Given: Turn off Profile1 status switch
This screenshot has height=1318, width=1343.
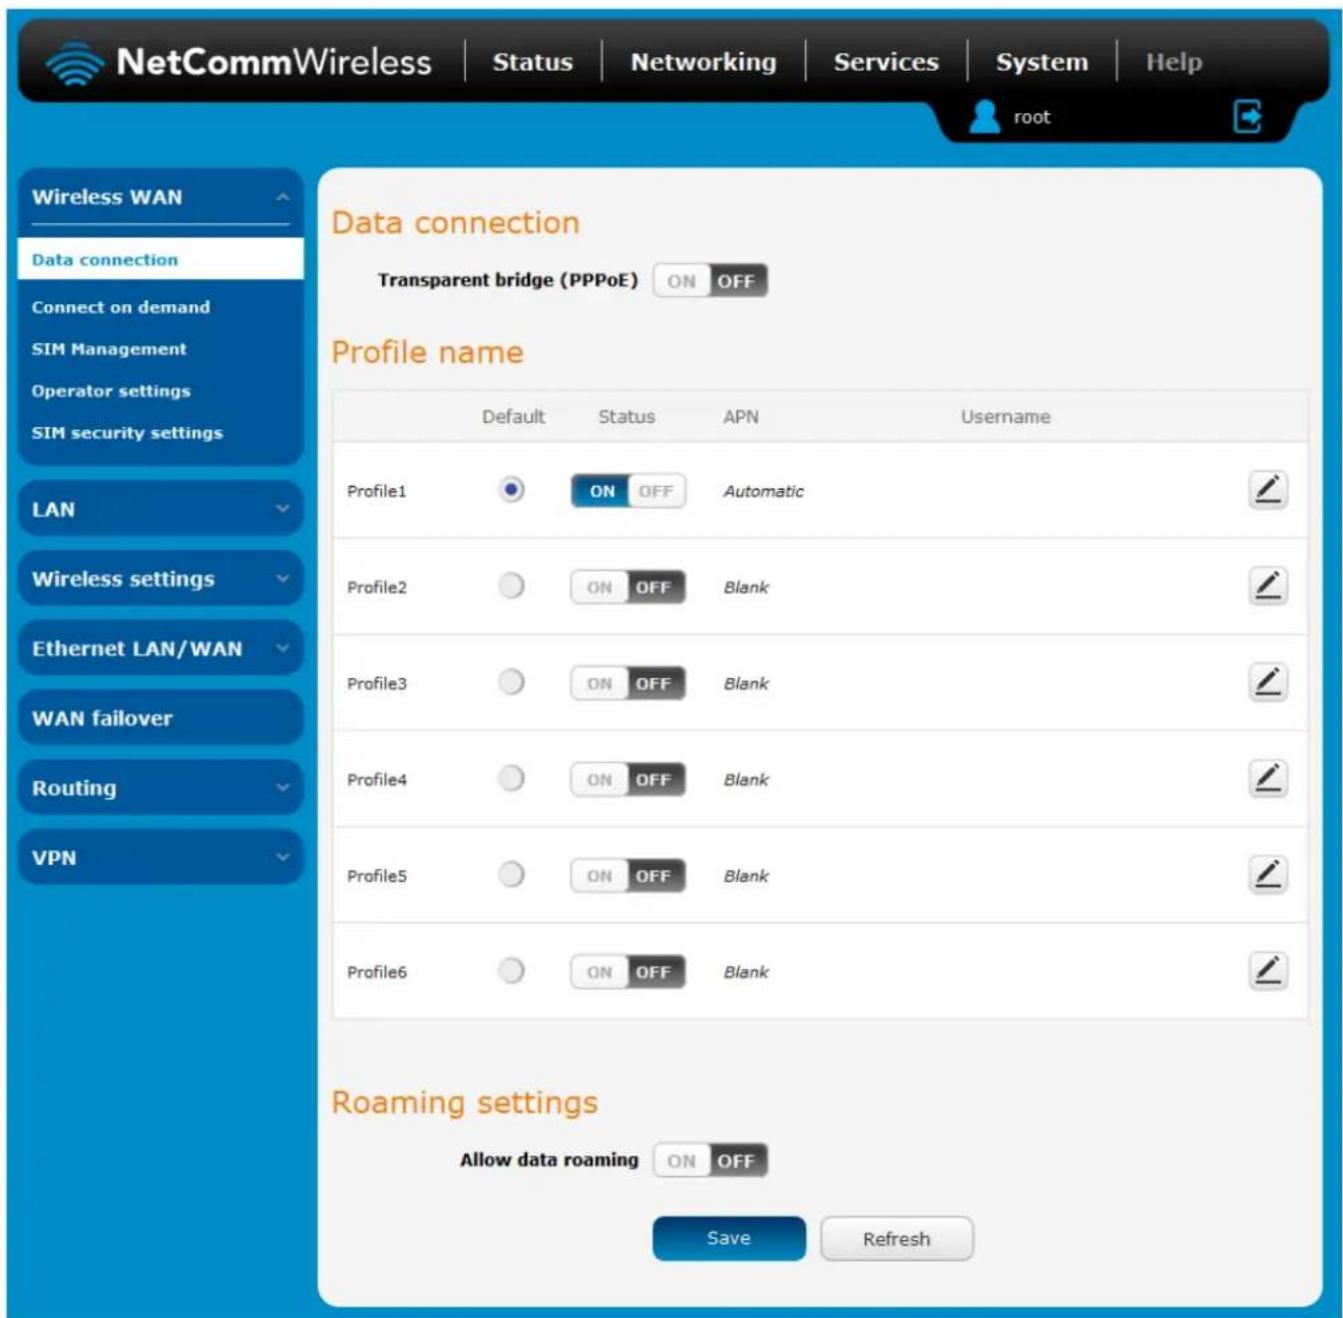Looking at the screenshot, I should tap(628, 491).
